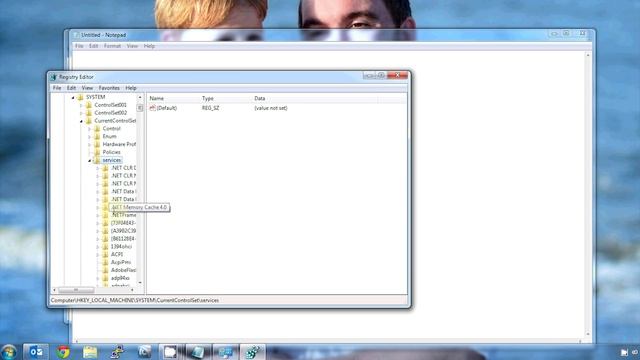This screenshot has width=640, height=360.
Task: Select the (Default) string value icon
Action: pos(153,108)
